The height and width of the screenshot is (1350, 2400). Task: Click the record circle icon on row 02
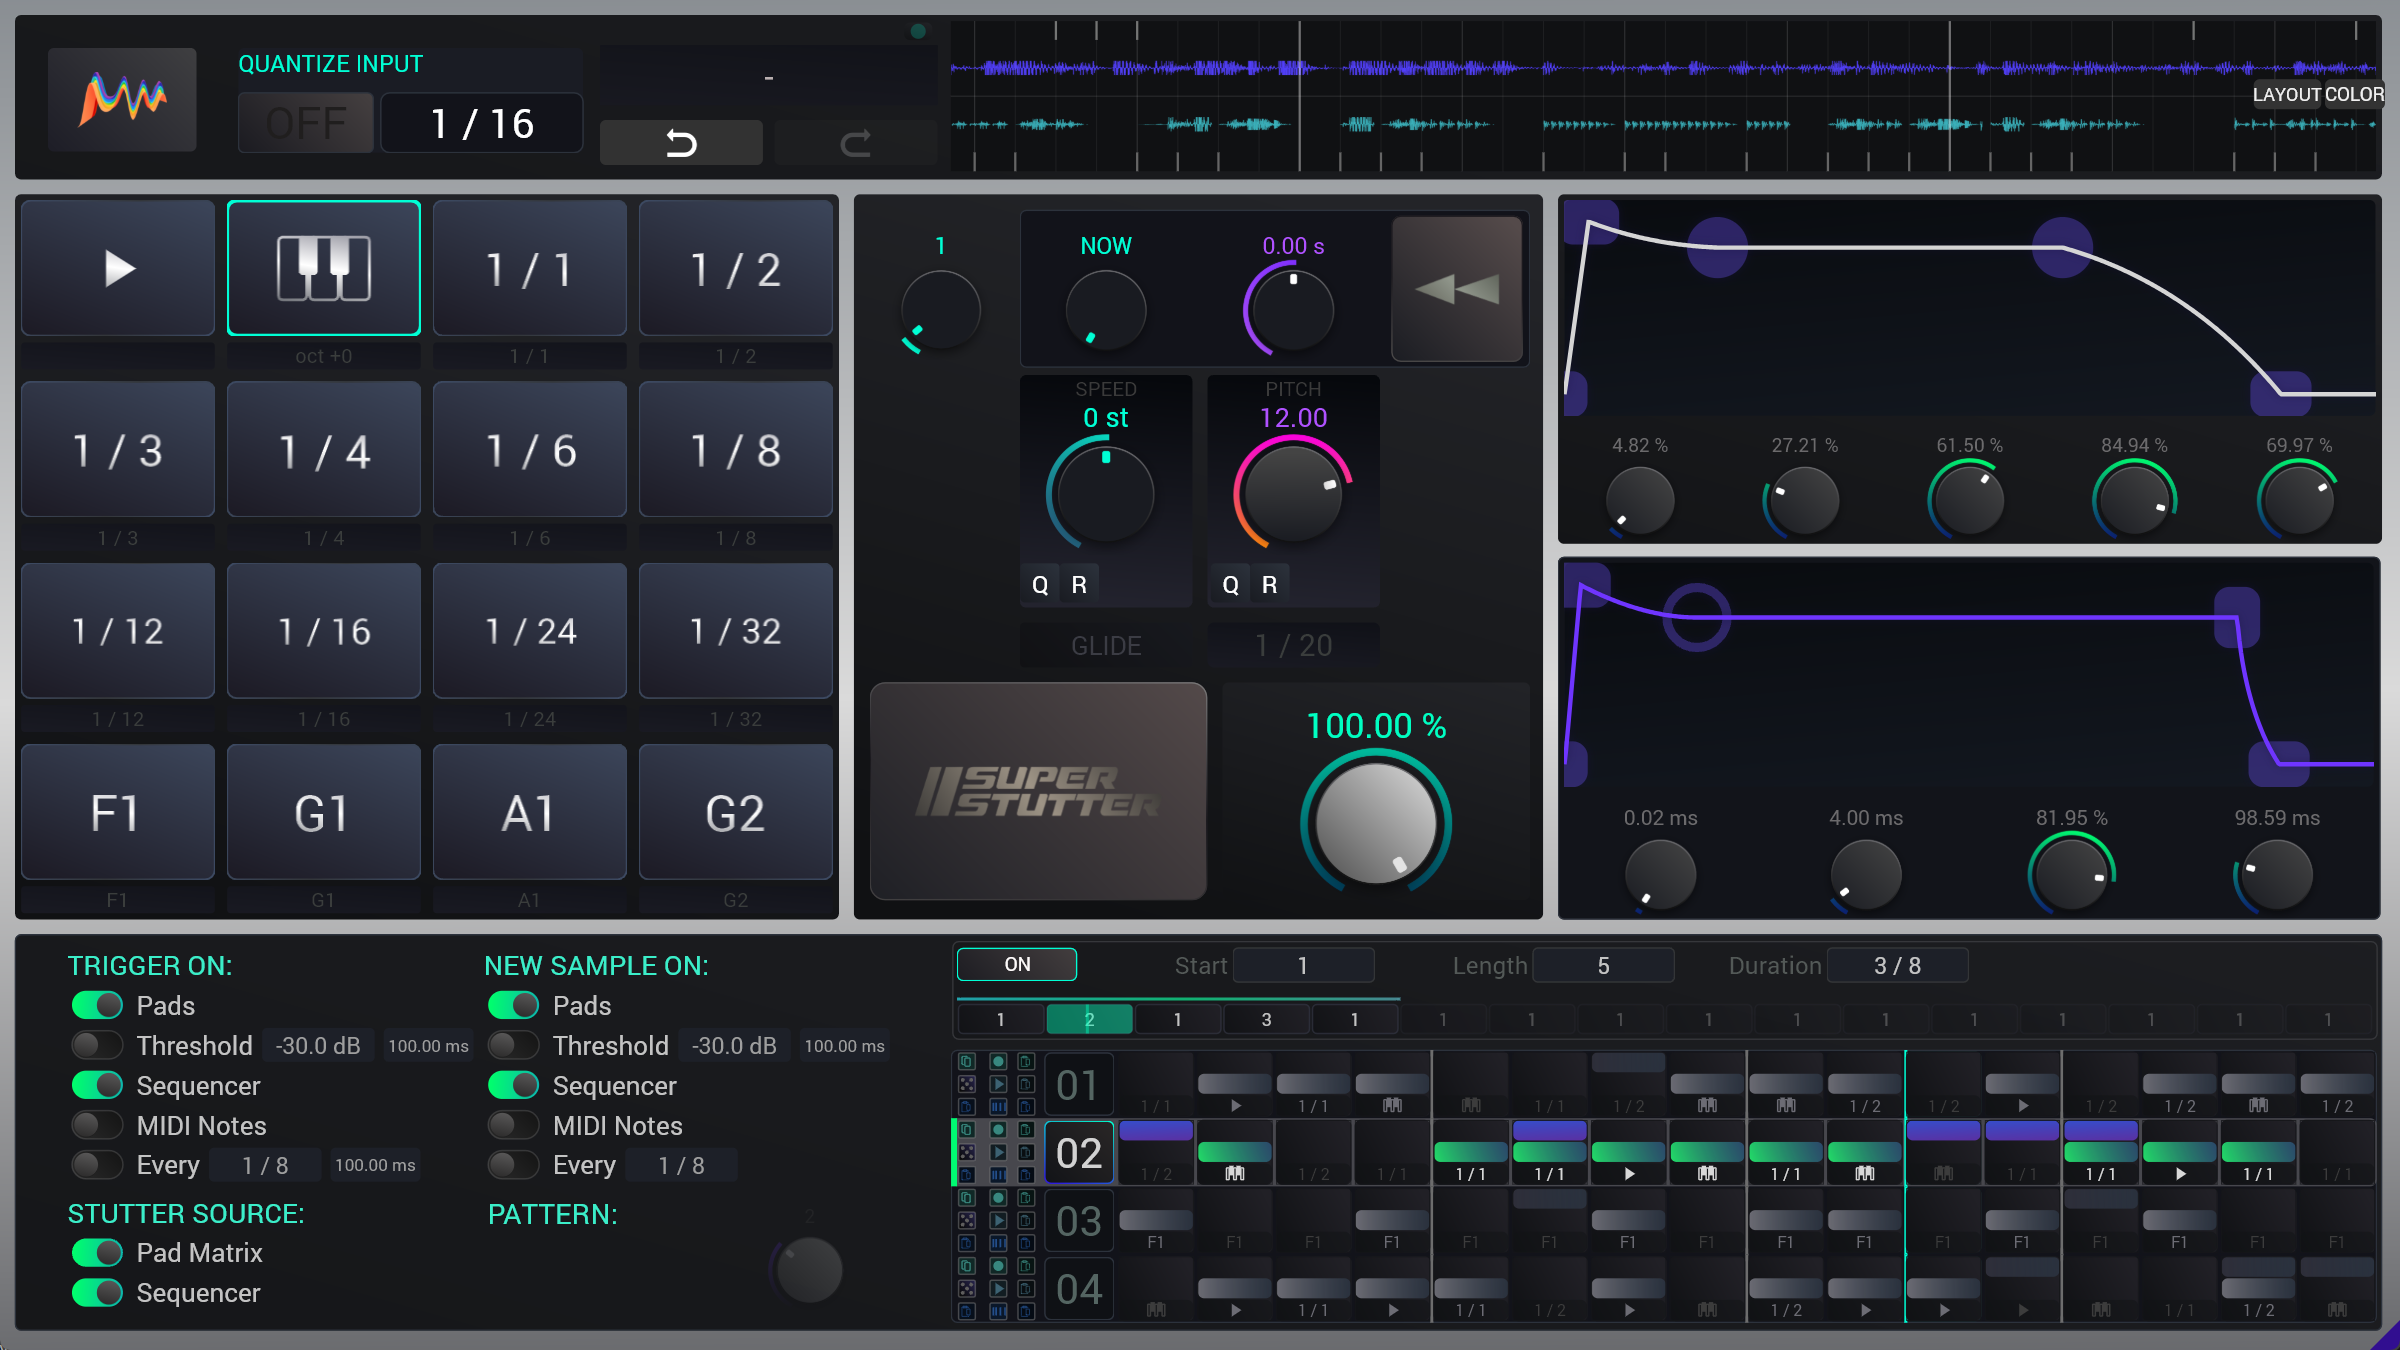point(998,1128)
